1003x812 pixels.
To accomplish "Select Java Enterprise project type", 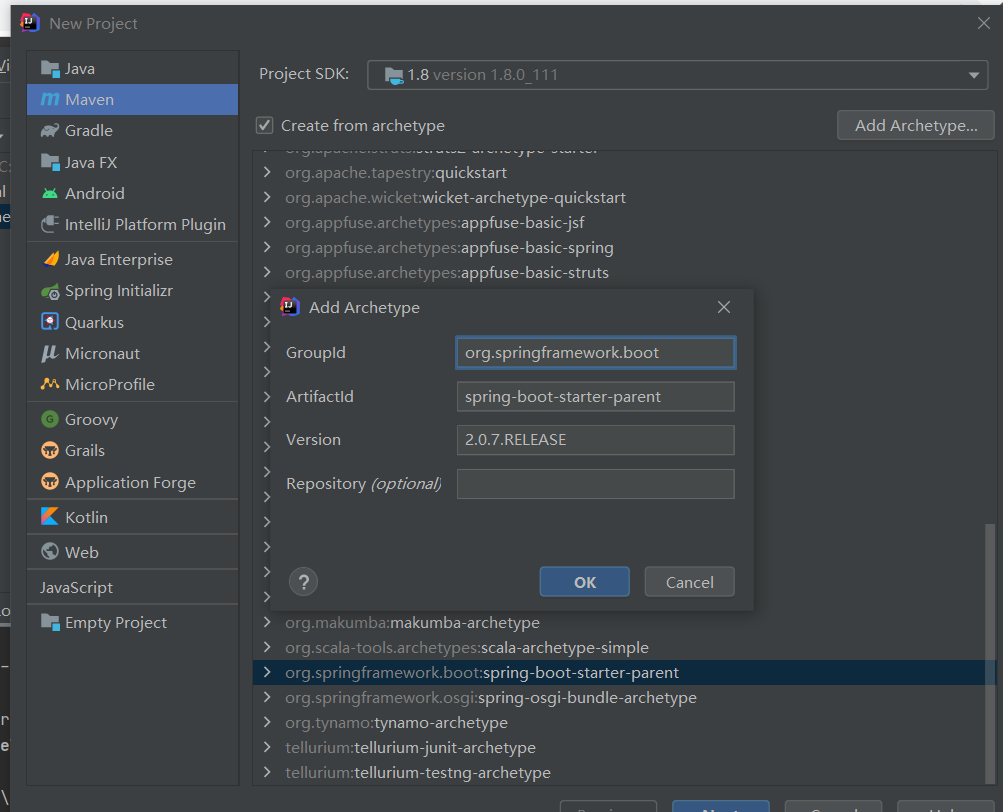I will 132,259.
